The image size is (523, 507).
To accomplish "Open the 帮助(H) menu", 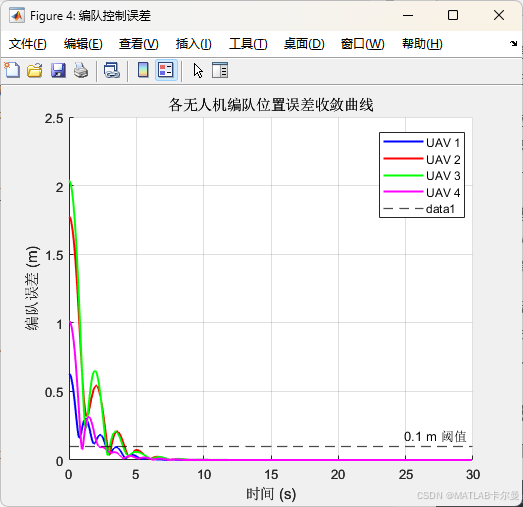I will (x=422, y=44).
